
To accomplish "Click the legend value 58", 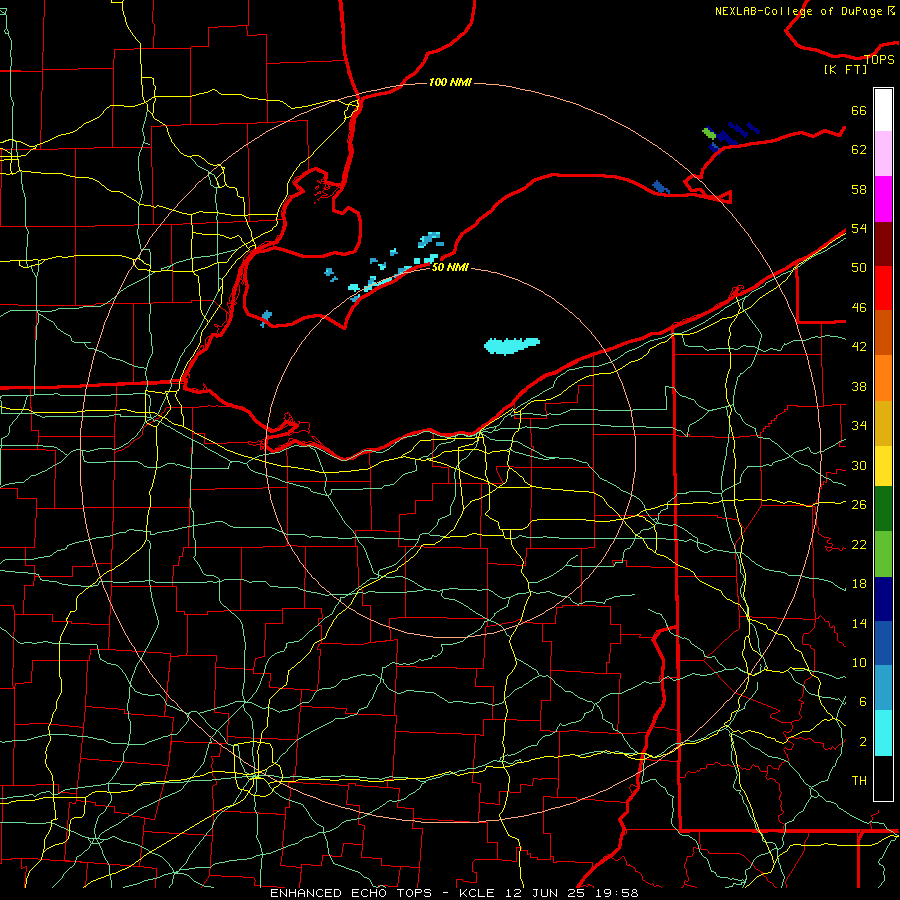I will (x=859, y=189).
